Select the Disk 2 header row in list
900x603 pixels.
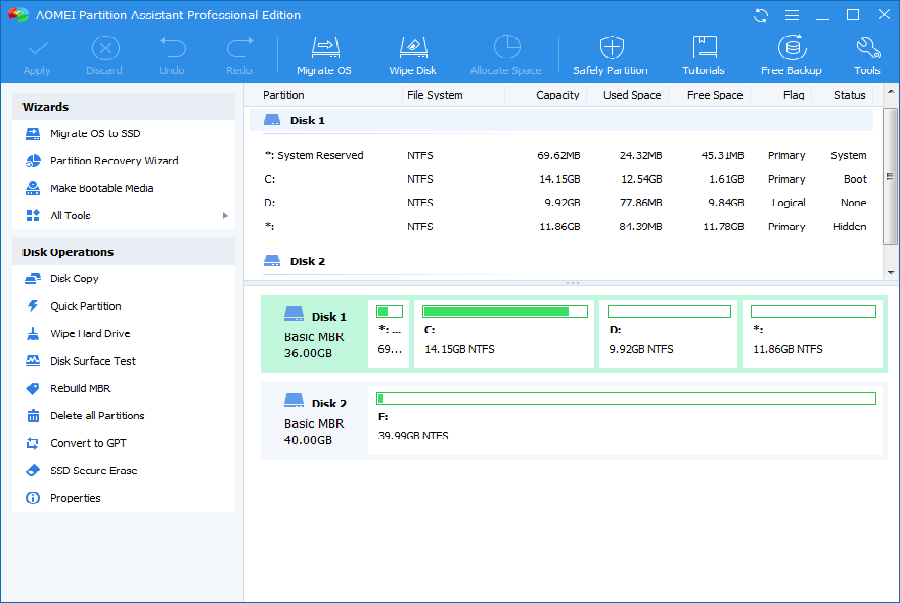click(x=561, y=262)
